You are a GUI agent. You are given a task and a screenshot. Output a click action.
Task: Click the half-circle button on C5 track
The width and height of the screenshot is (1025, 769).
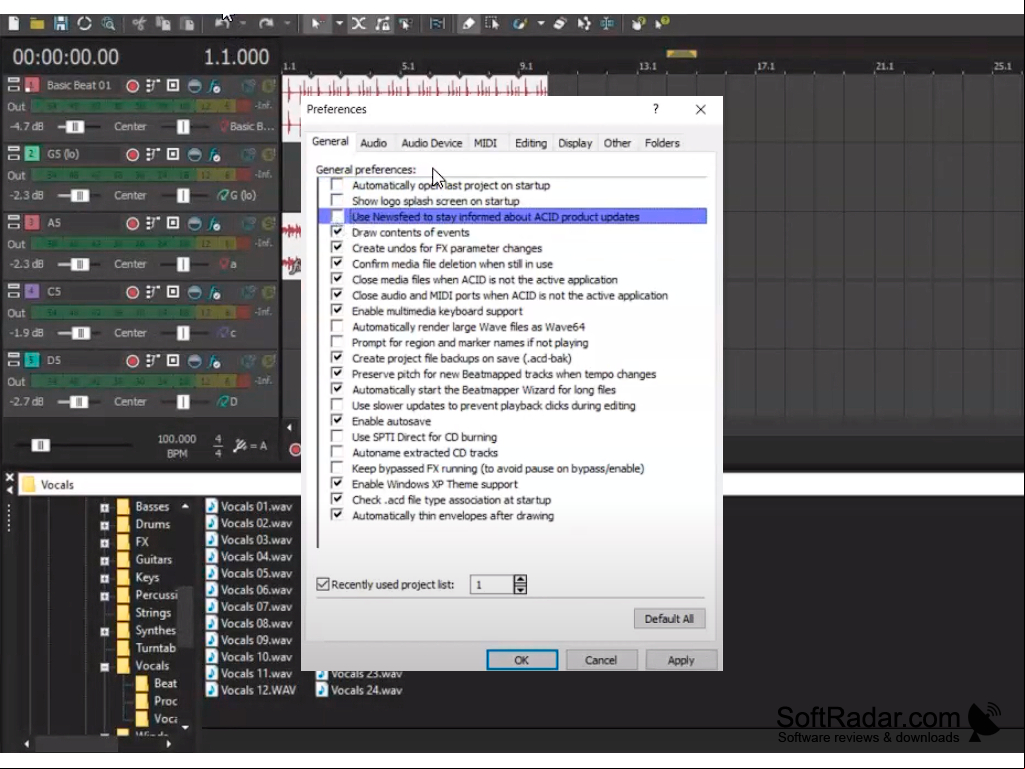pos(195,292)
